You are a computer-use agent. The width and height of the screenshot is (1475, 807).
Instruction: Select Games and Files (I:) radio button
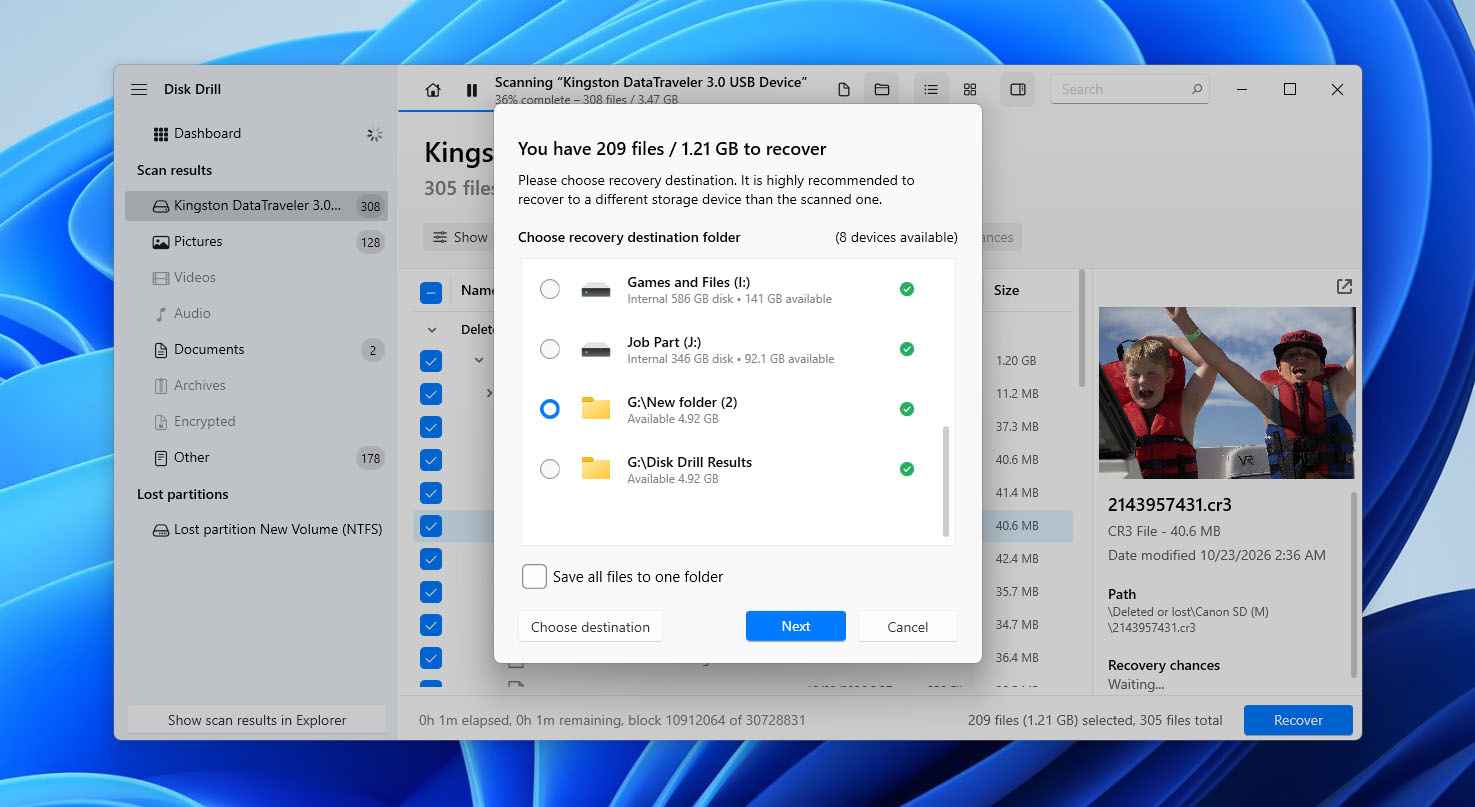[550, 289]
